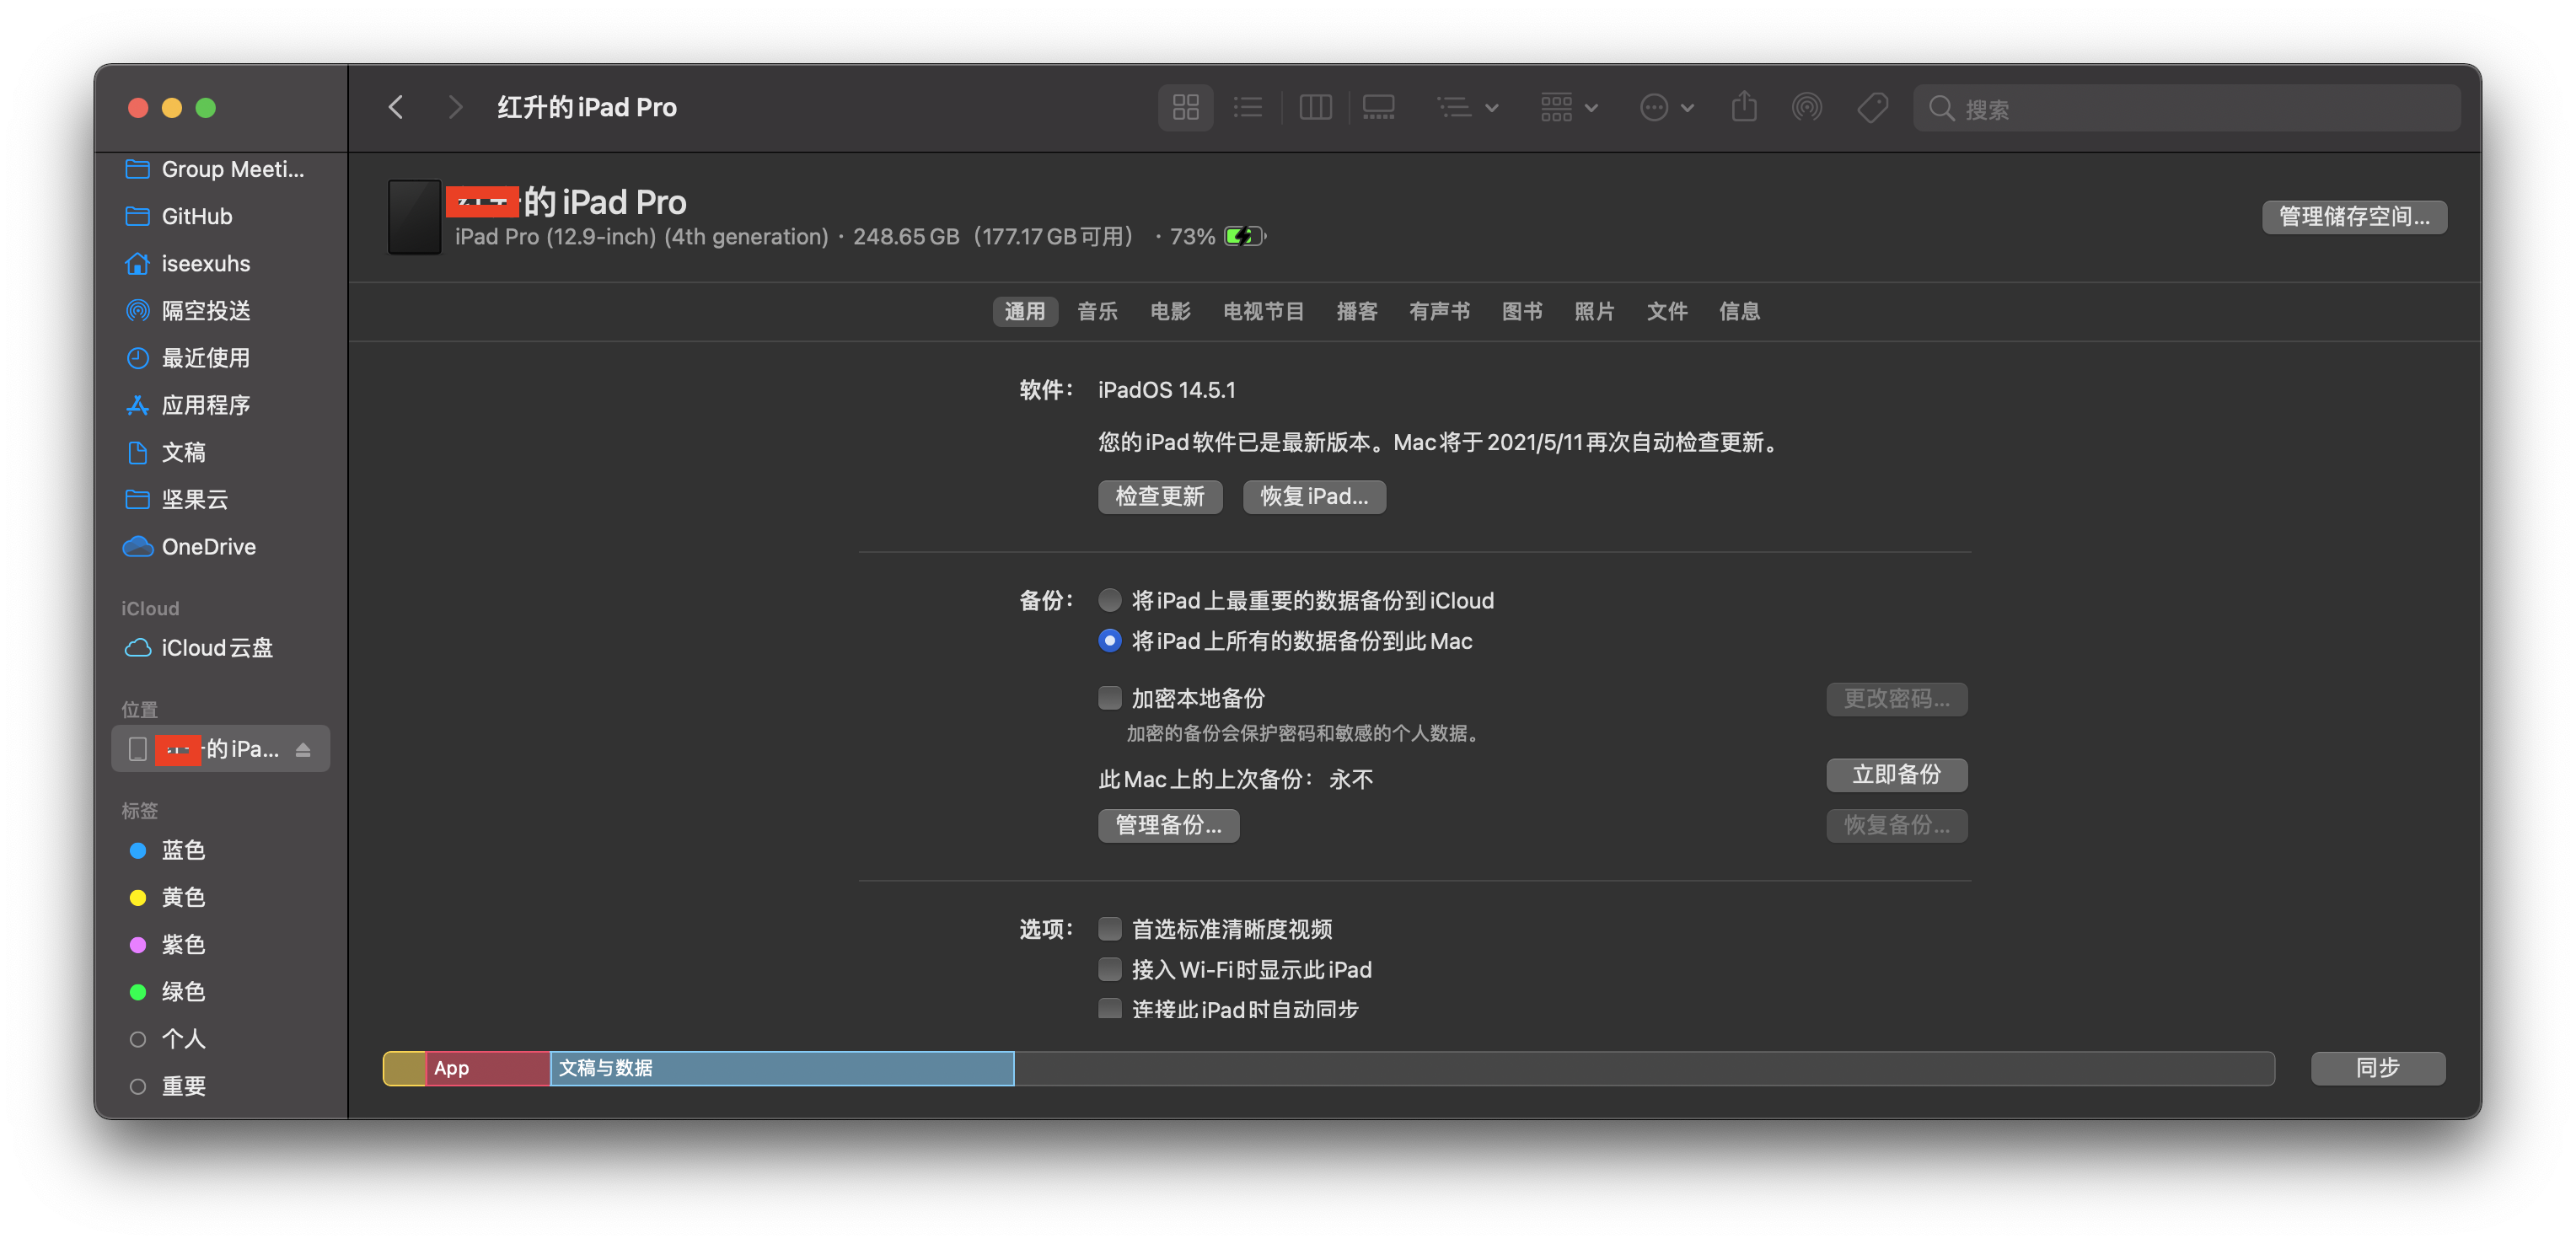This screenshot has height=1244, width=2576.
Task: Click 立即备份 button
Action: tap(1897, 774)
